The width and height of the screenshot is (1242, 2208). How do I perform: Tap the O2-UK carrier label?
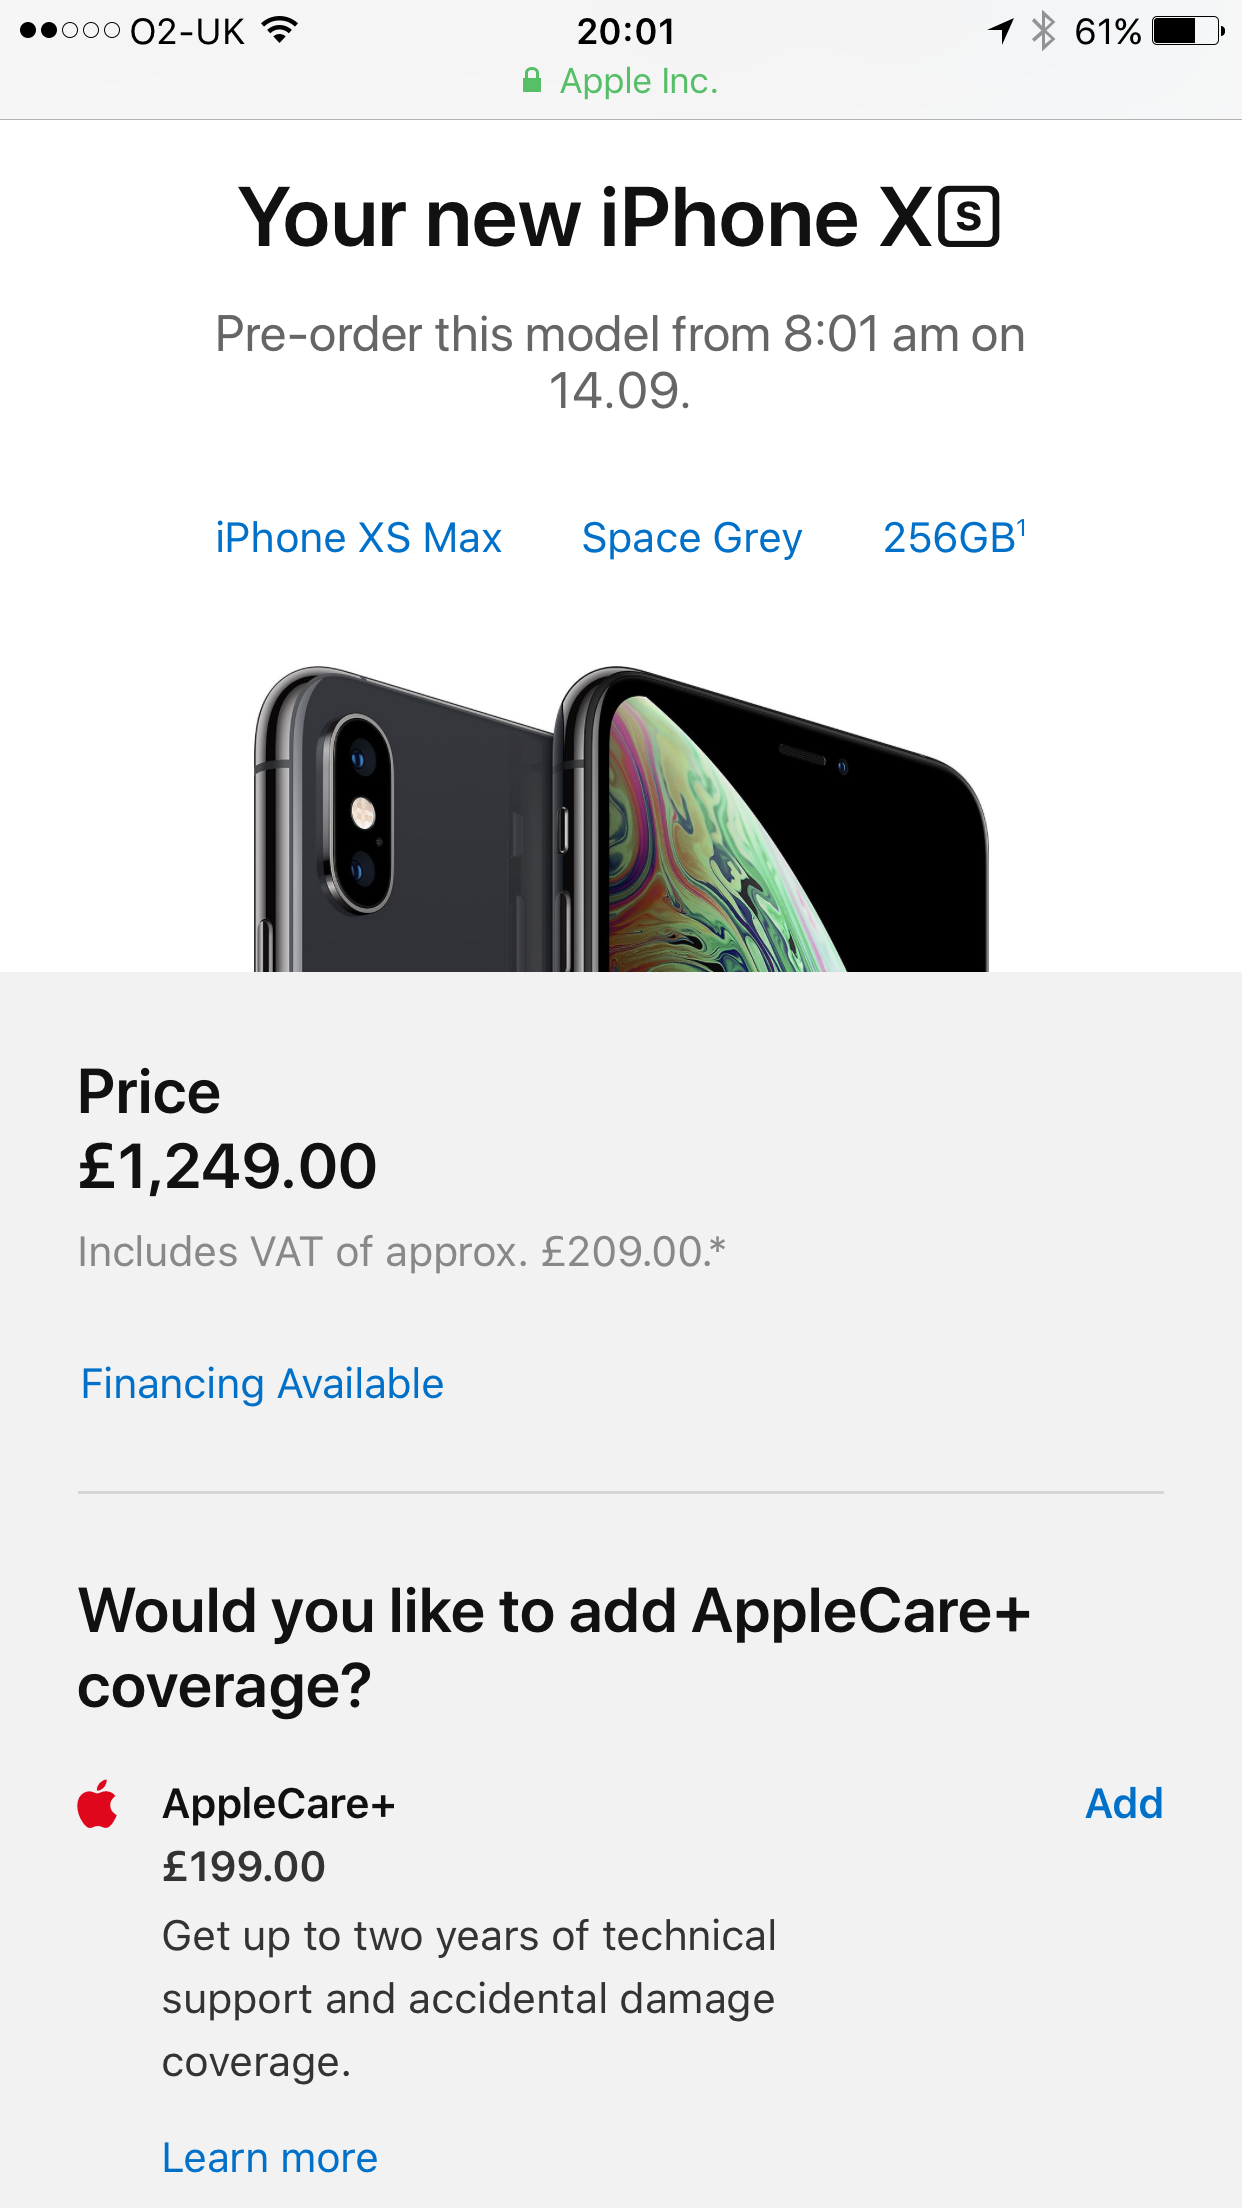(x=187, y=31)
